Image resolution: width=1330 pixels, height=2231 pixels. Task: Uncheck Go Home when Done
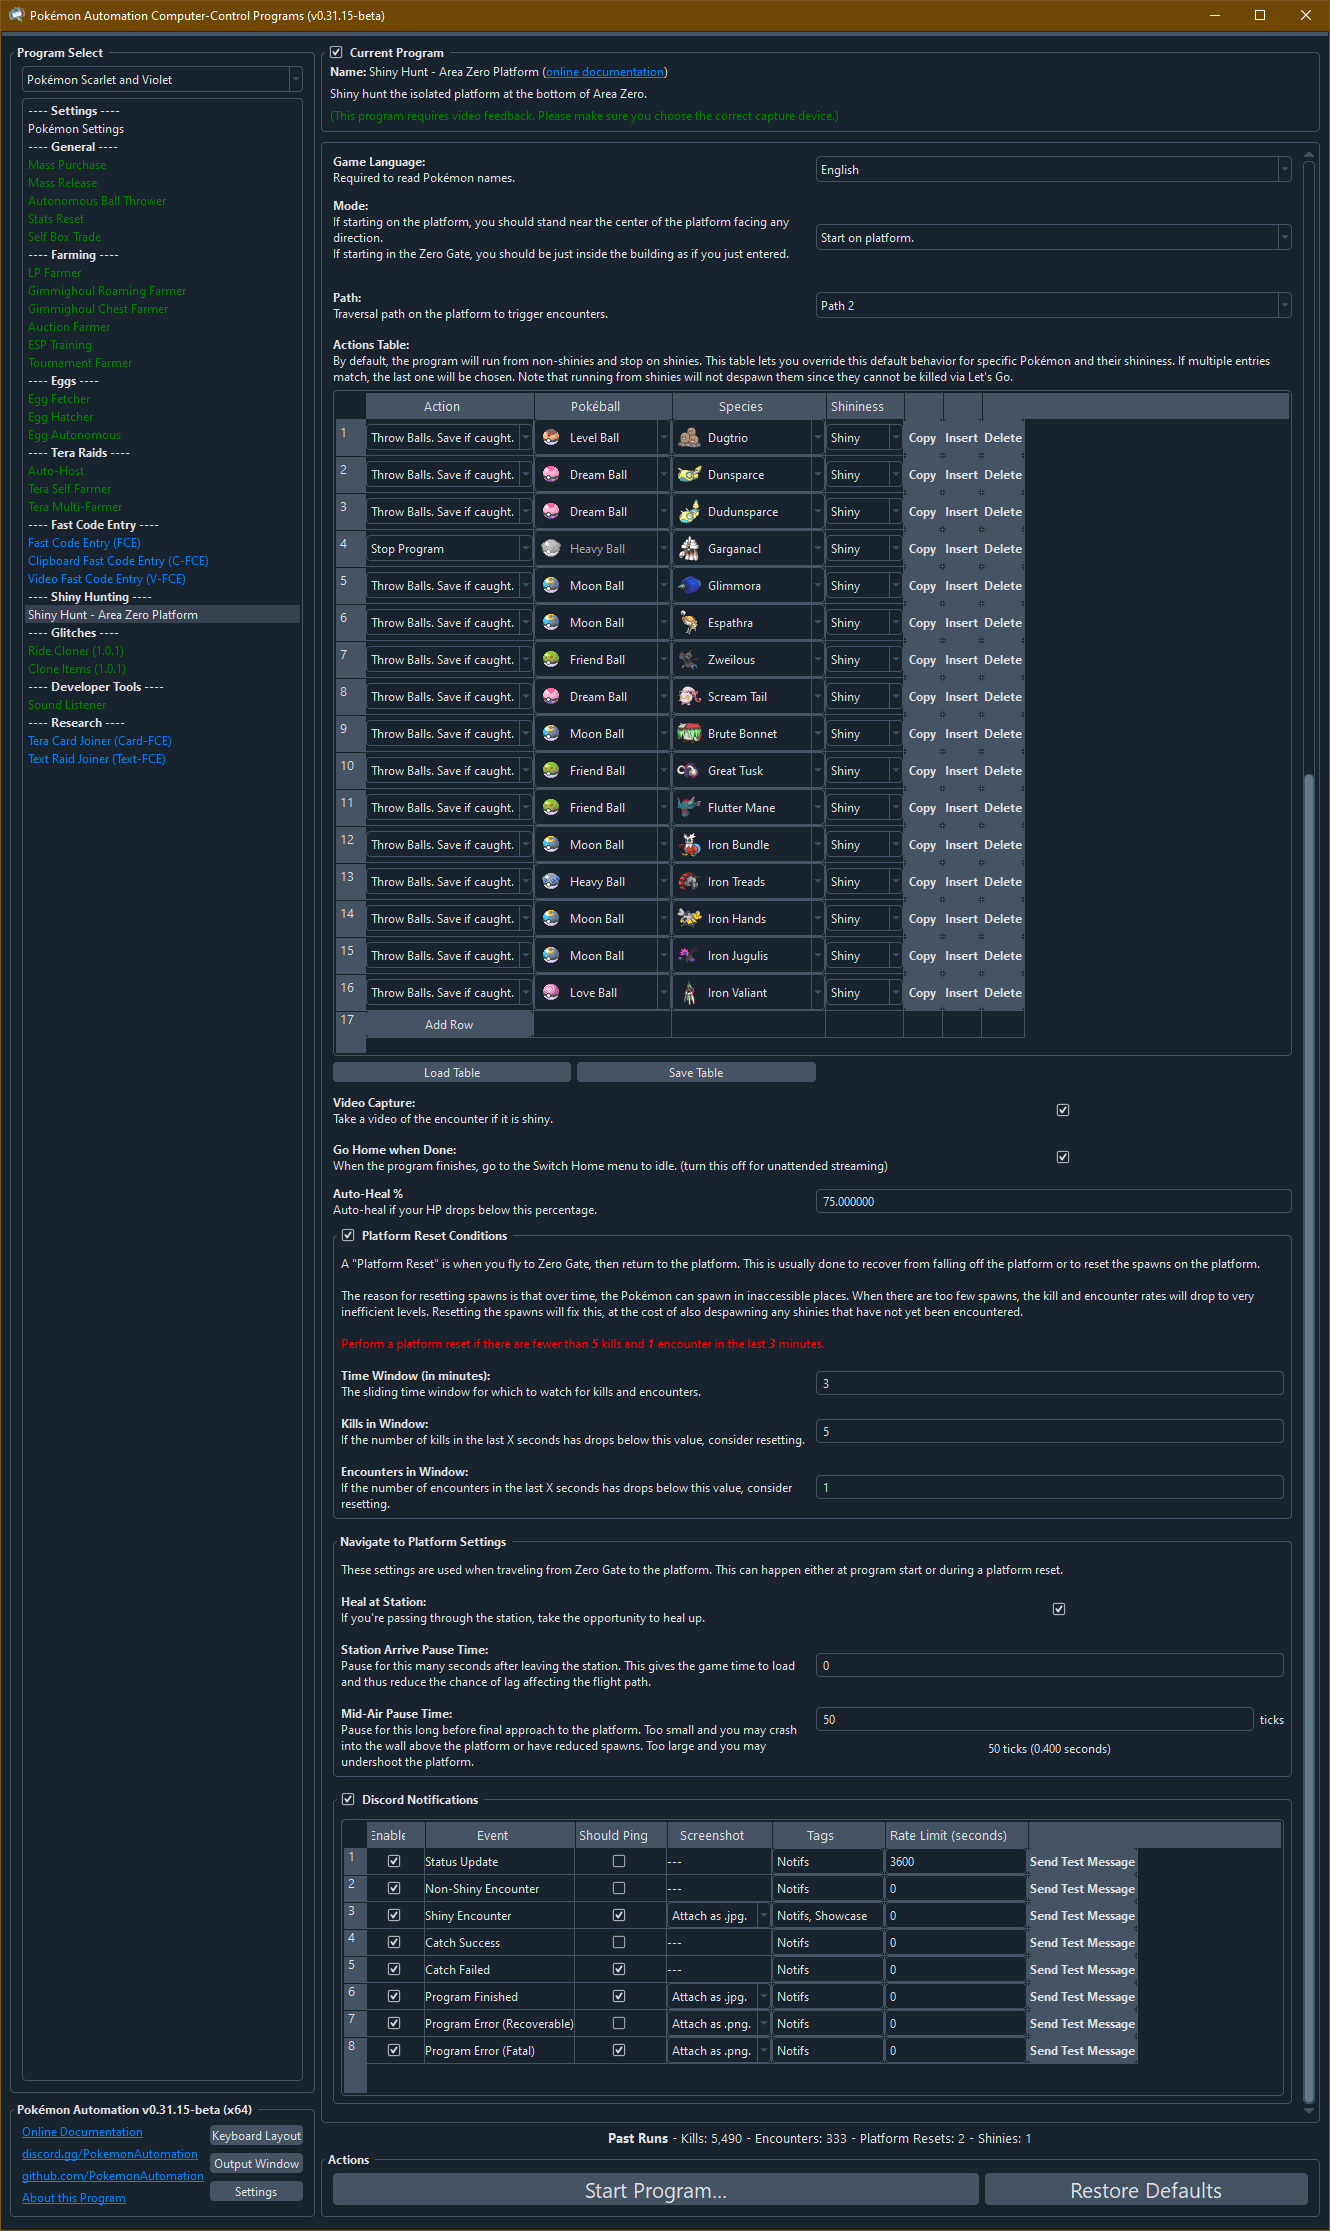1063,1157
